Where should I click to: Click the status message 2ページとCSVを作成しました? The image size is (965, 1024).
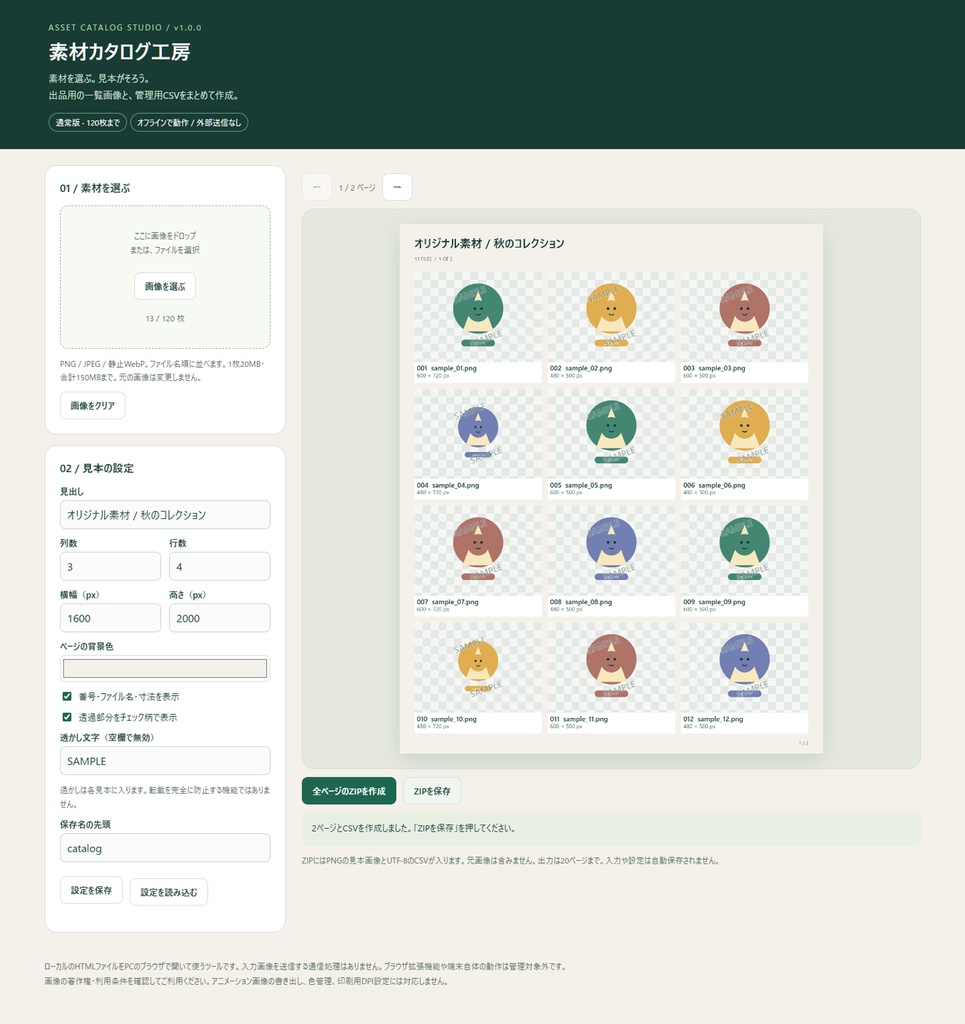point(611,828)
